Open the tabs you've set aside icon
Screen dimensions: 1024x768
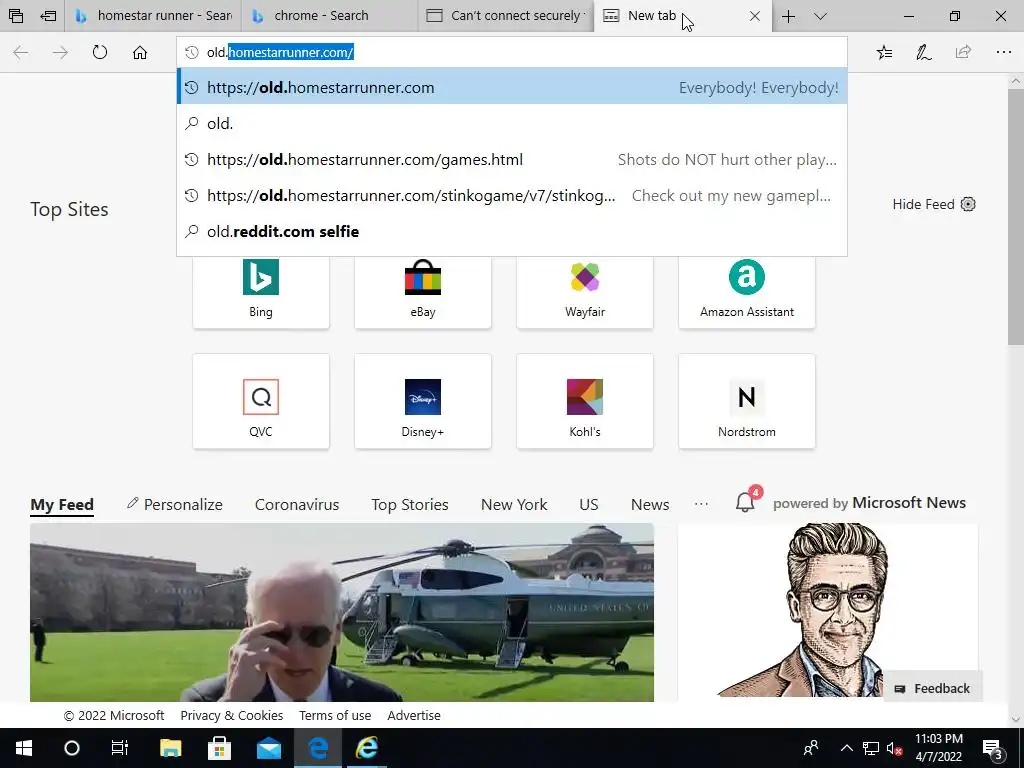16,16
